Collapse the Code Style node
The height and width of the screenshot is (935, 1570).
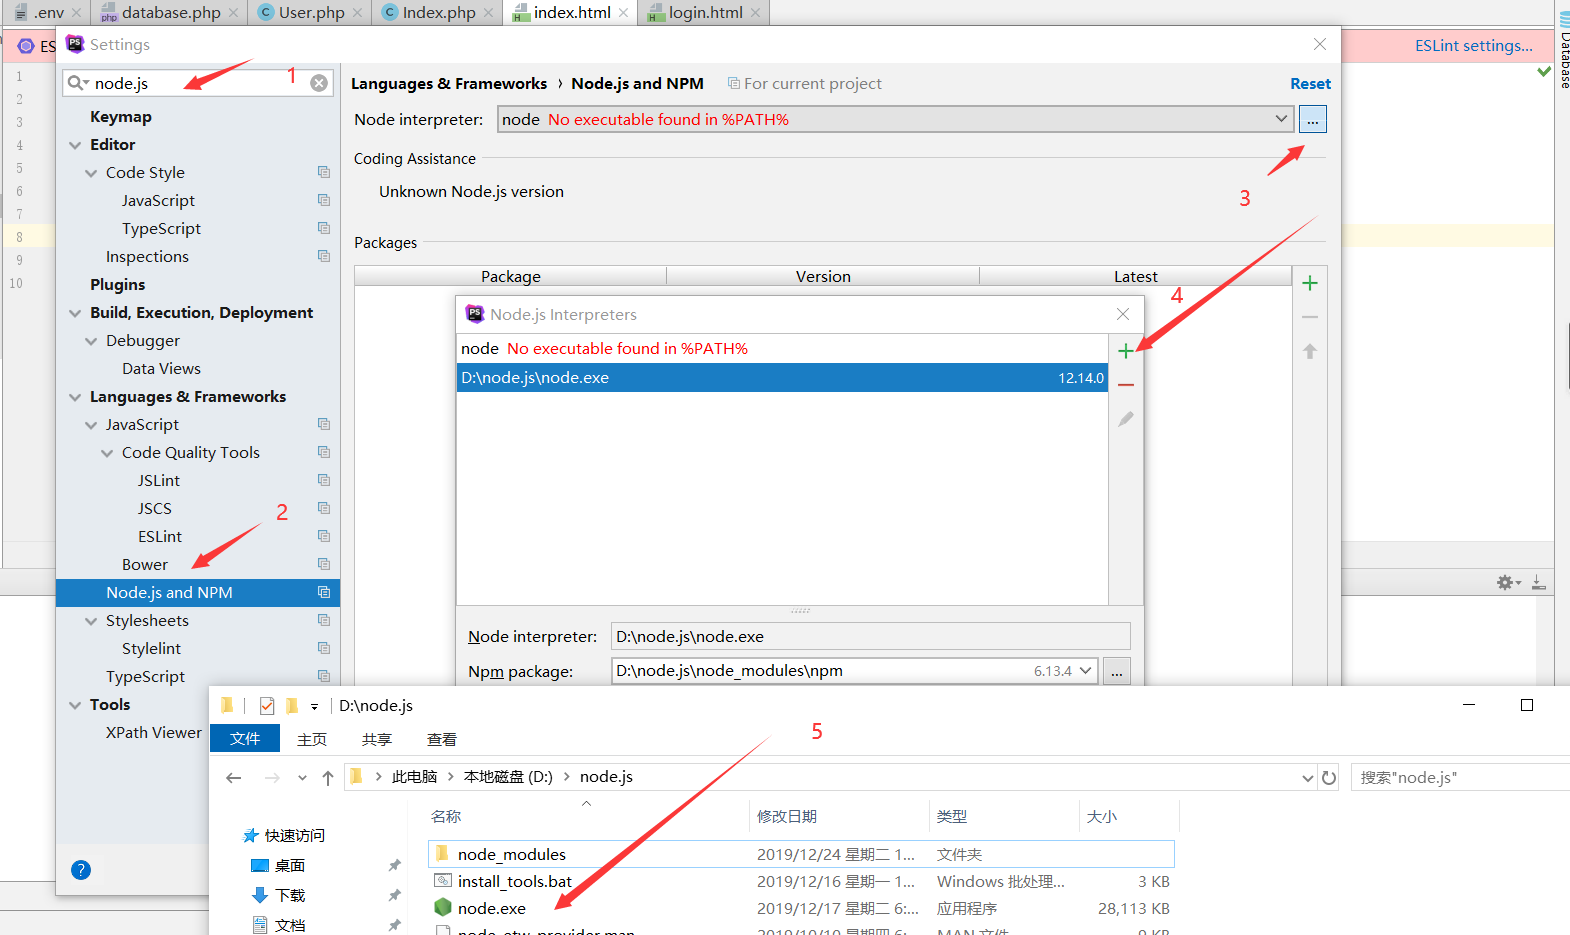(91, 173)
